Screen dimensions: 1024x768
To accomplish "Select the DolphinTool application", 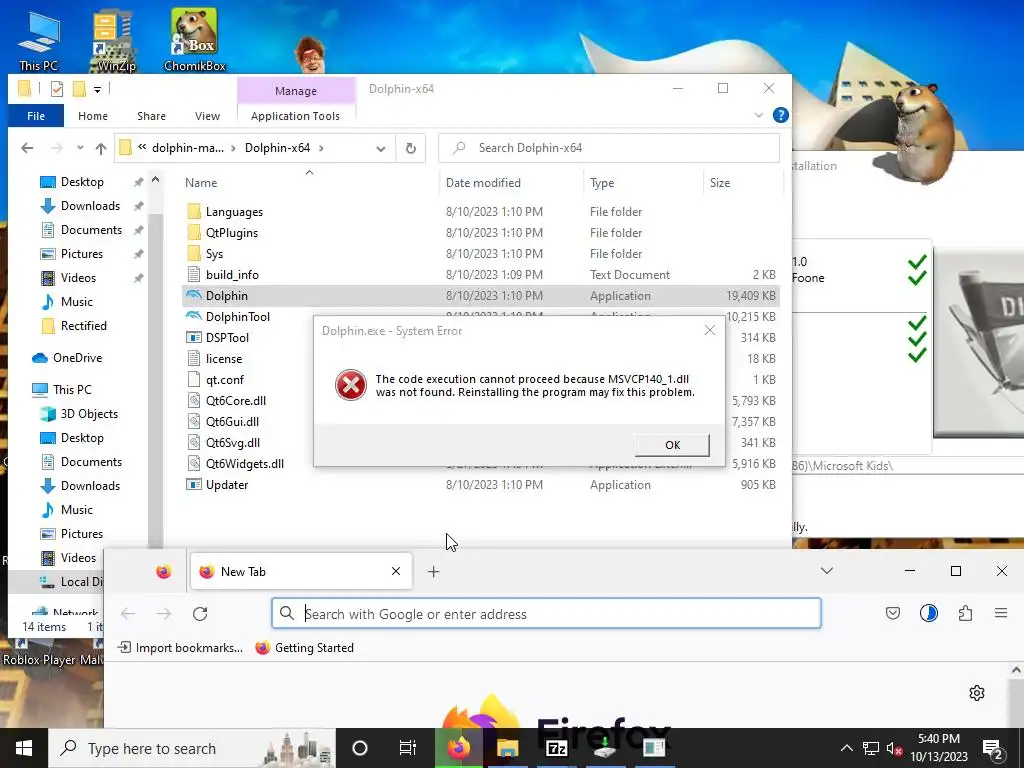I will pyautogui.click(x=237, y=317).
